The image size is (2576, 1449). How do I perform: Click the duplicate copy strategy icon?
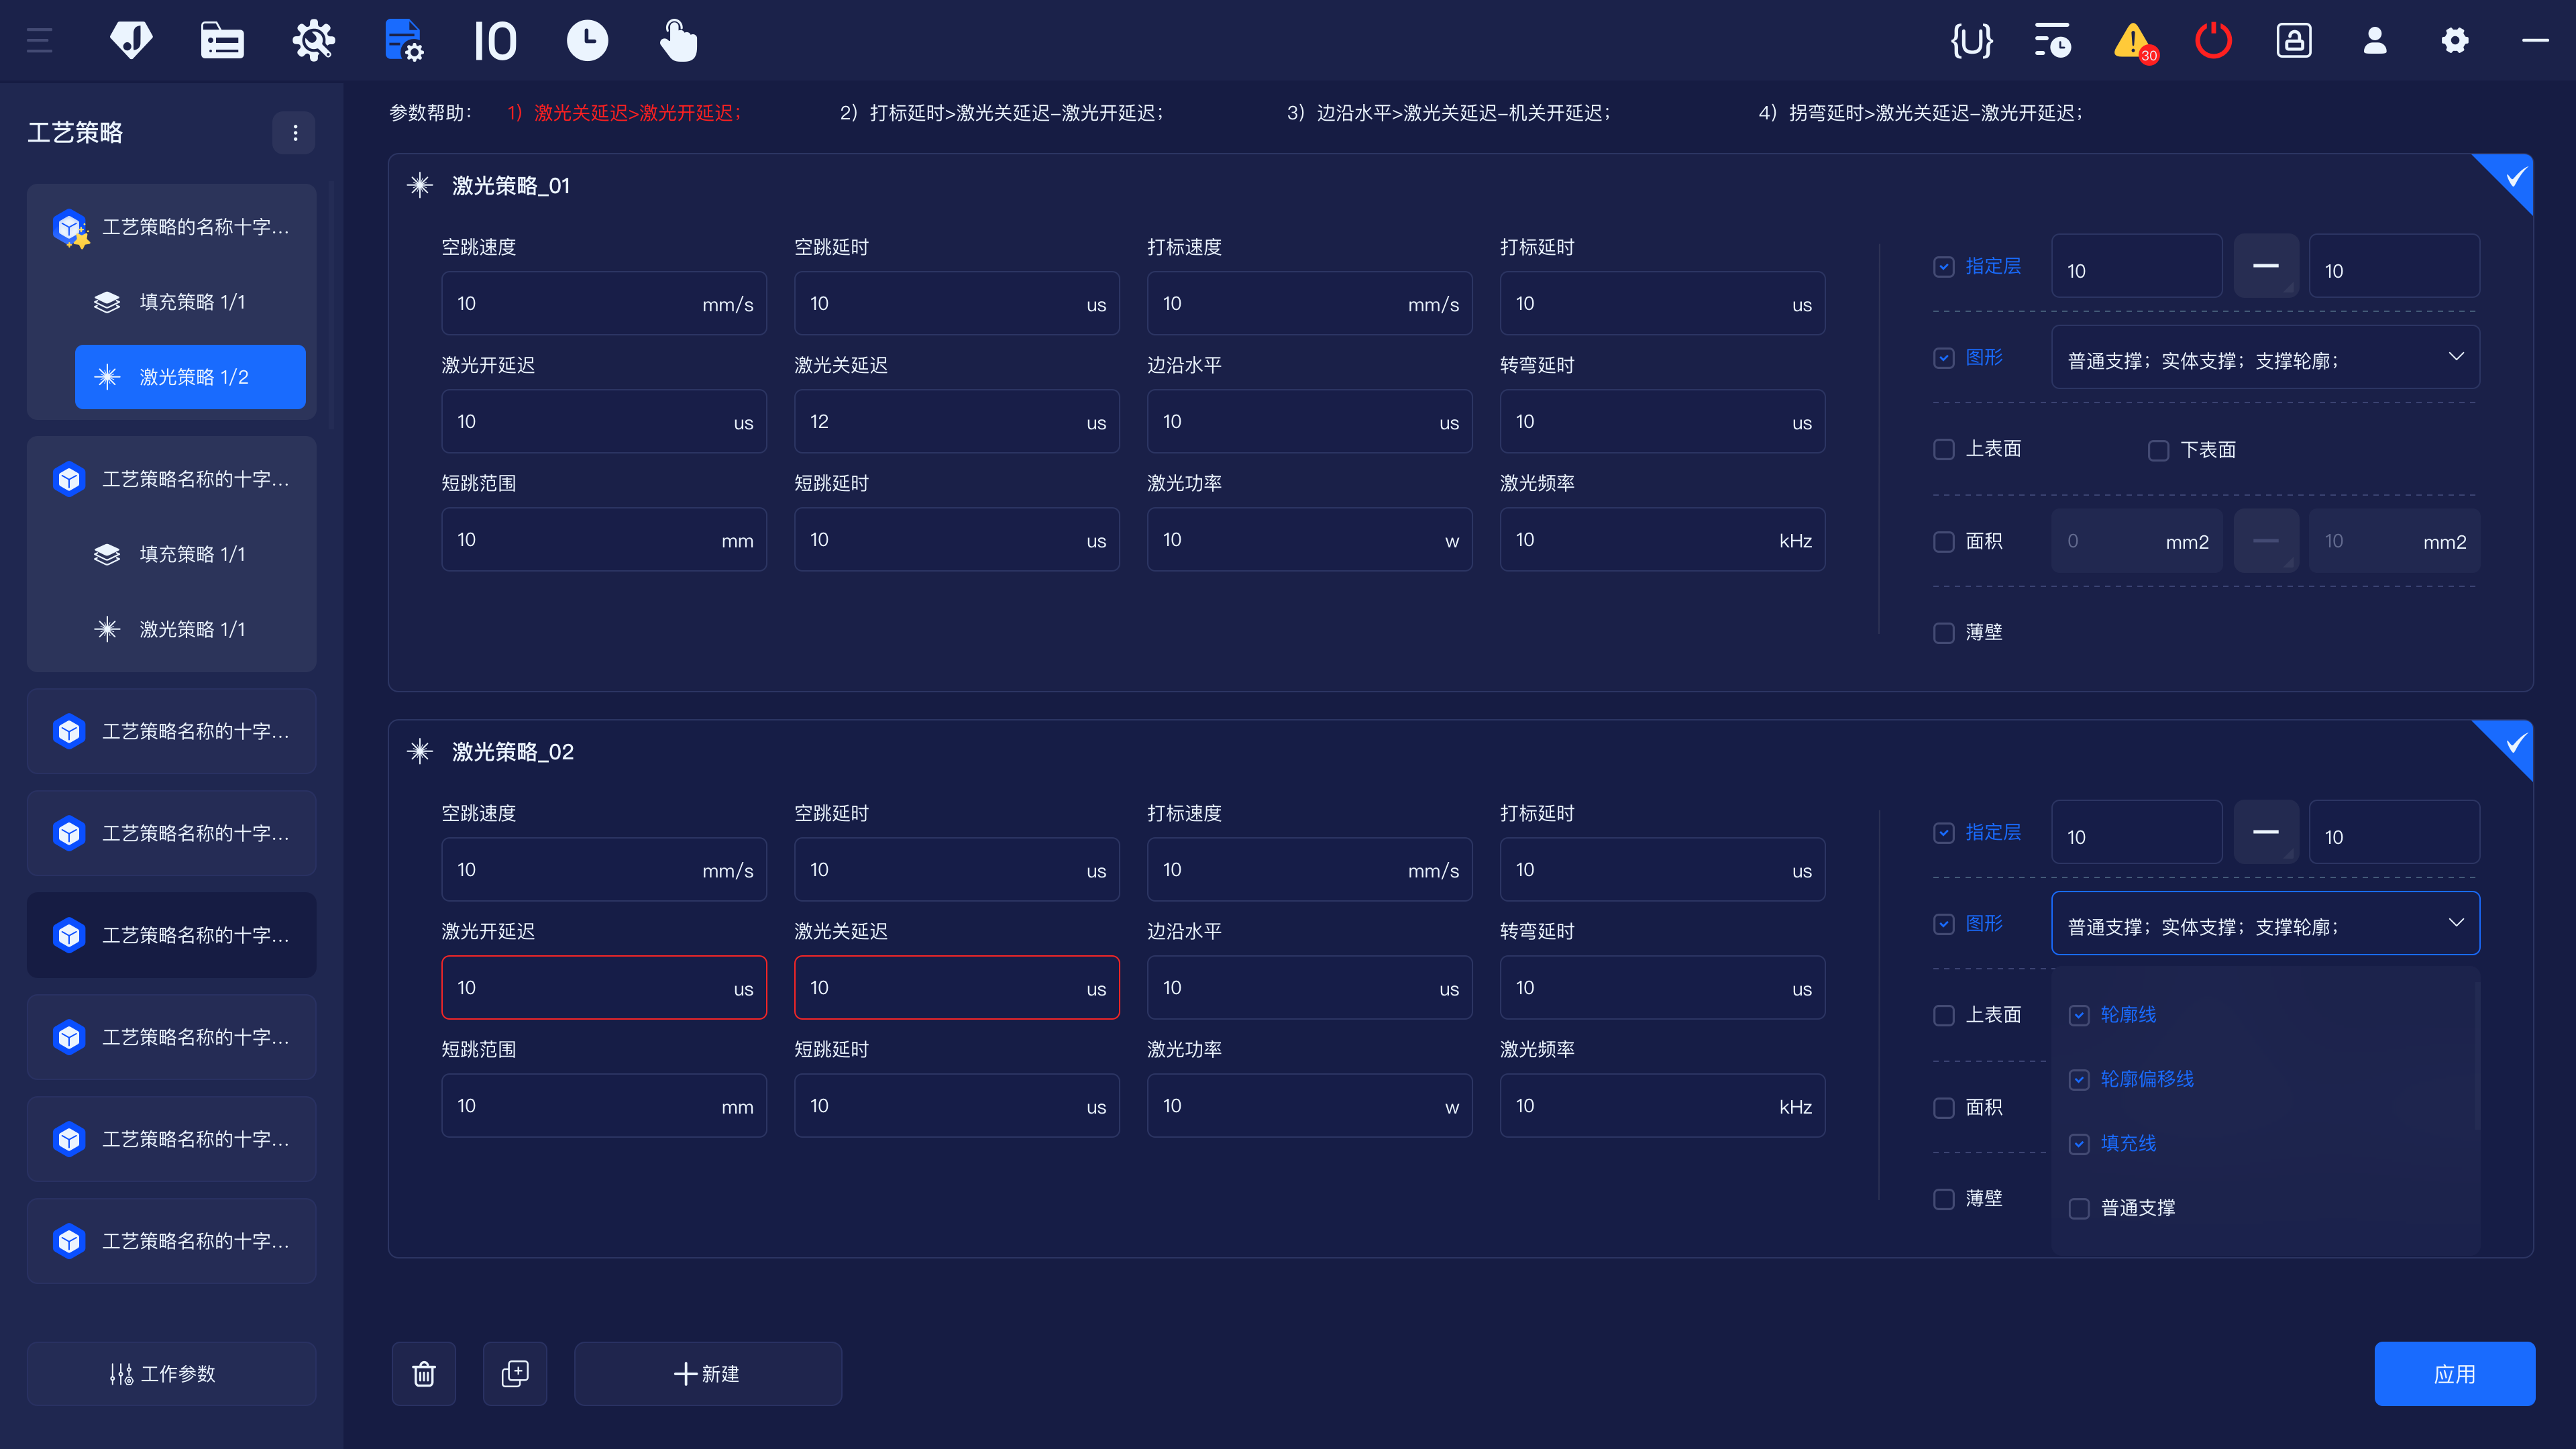click(x=515, y=1373)
